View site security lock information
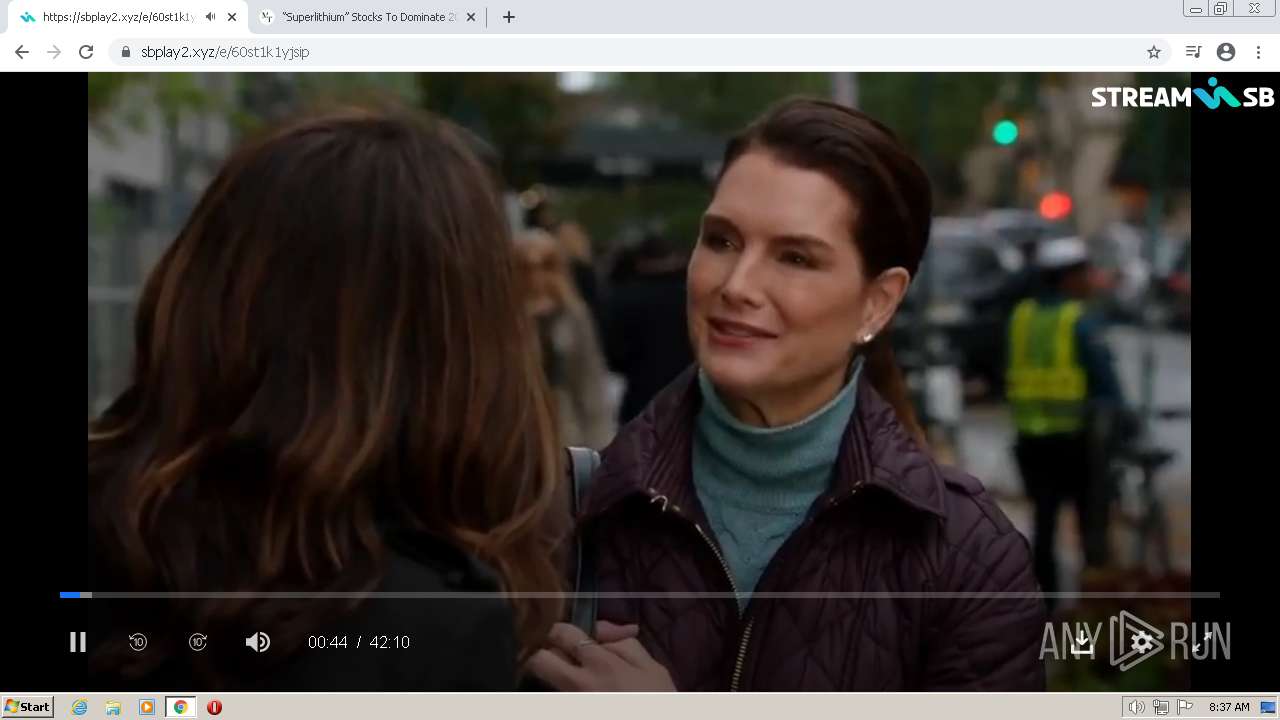 coord(125,52)
